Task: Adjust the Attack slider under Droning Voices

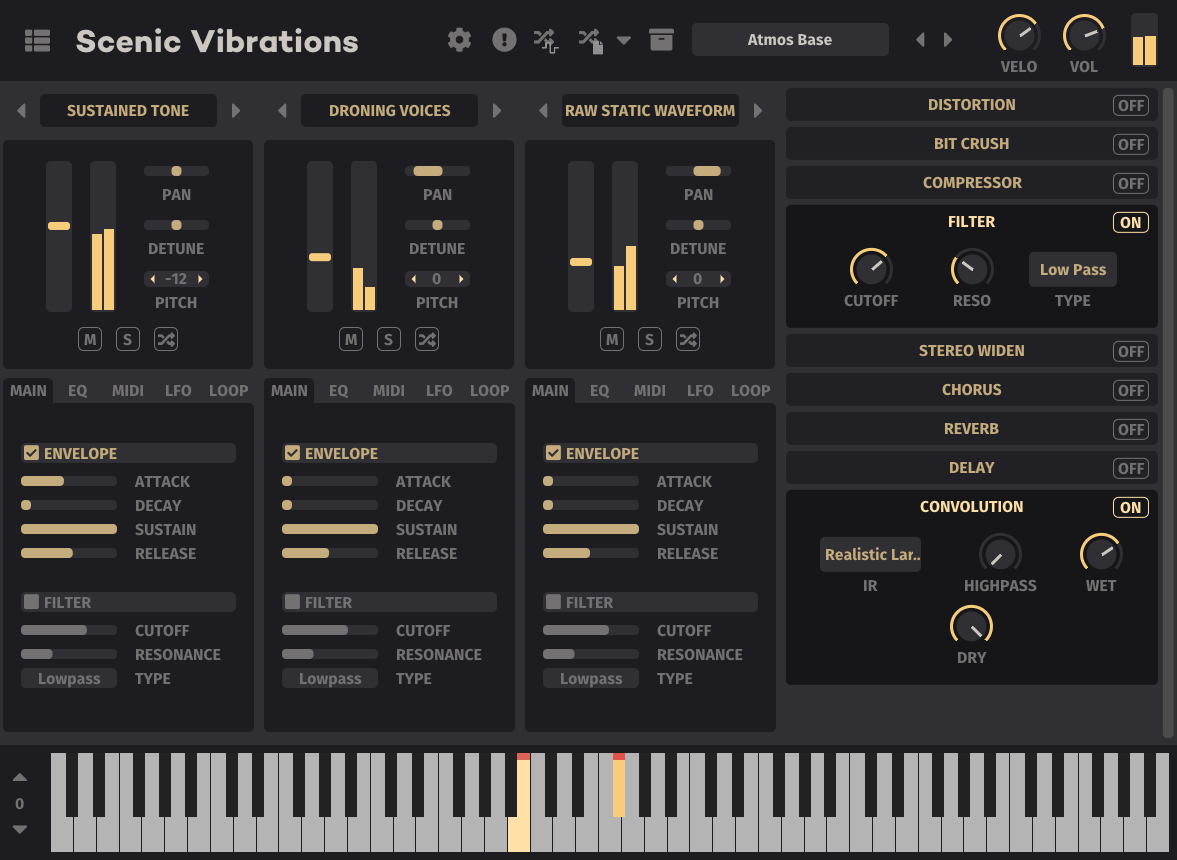Action: (x=330, y=481)
